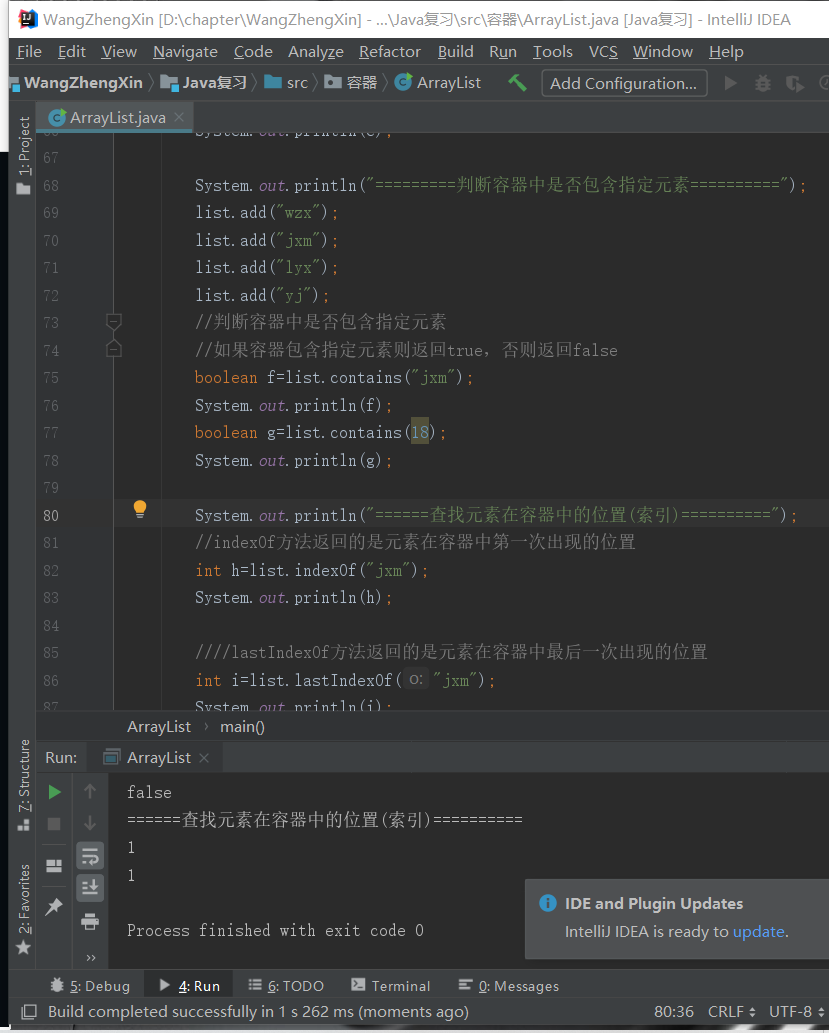Open the UTF-8 file encoding selector
This screenshot has height=1033, width=829.
tap(795, 1012)
